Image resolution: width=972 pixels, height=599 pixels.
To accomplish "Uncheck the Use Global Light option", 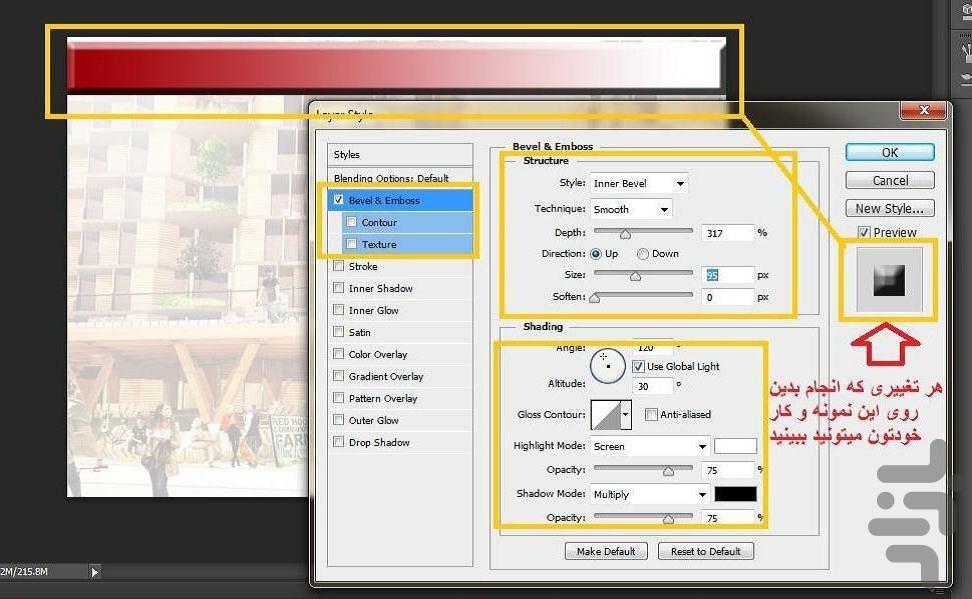I will point(638,367).
